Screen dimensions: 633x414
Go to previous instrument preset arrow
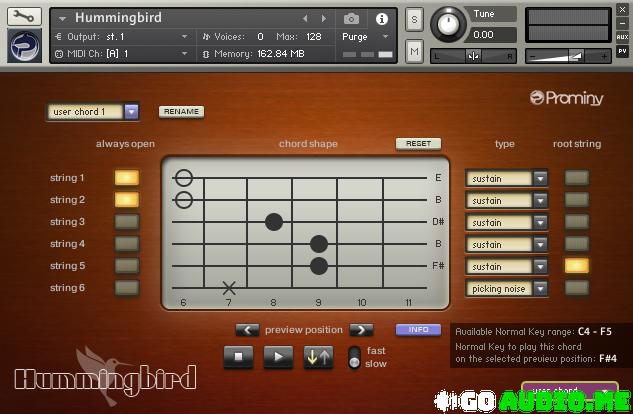click(305, 18)
